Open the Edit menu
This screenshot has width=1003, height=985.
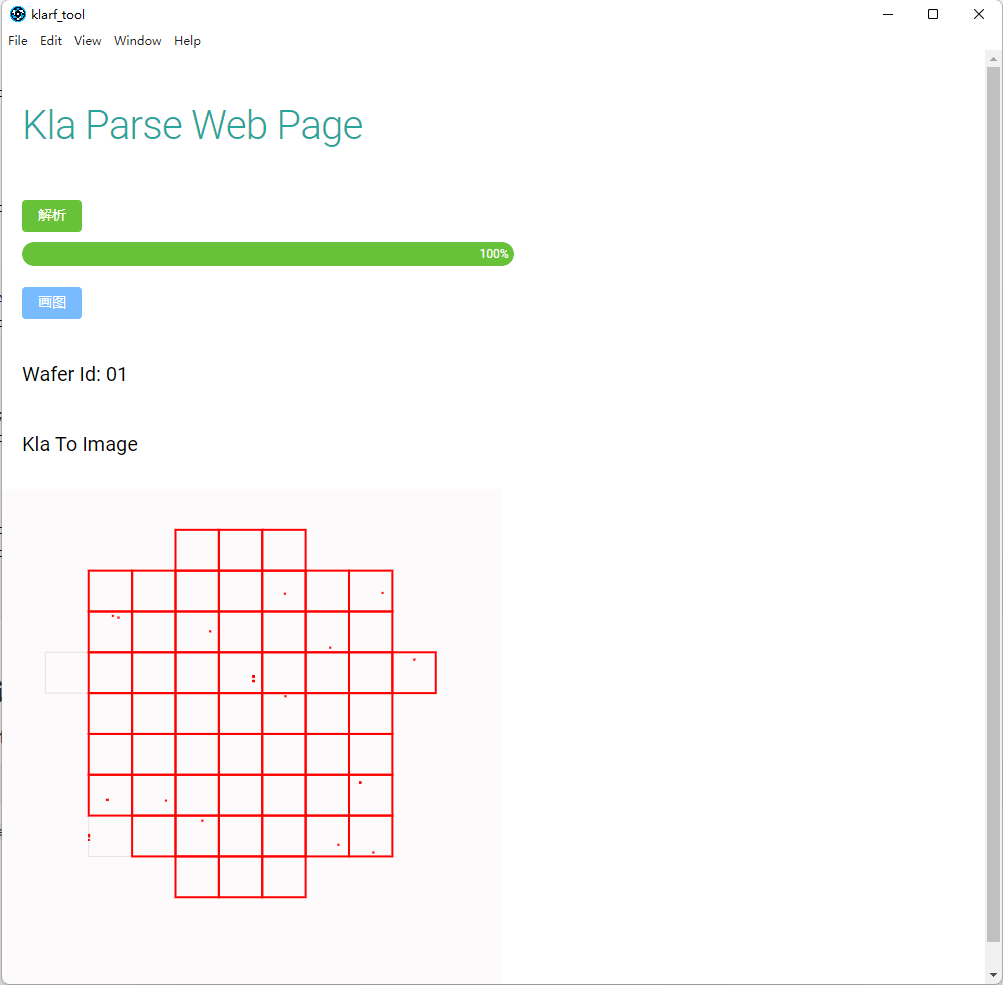51,41
